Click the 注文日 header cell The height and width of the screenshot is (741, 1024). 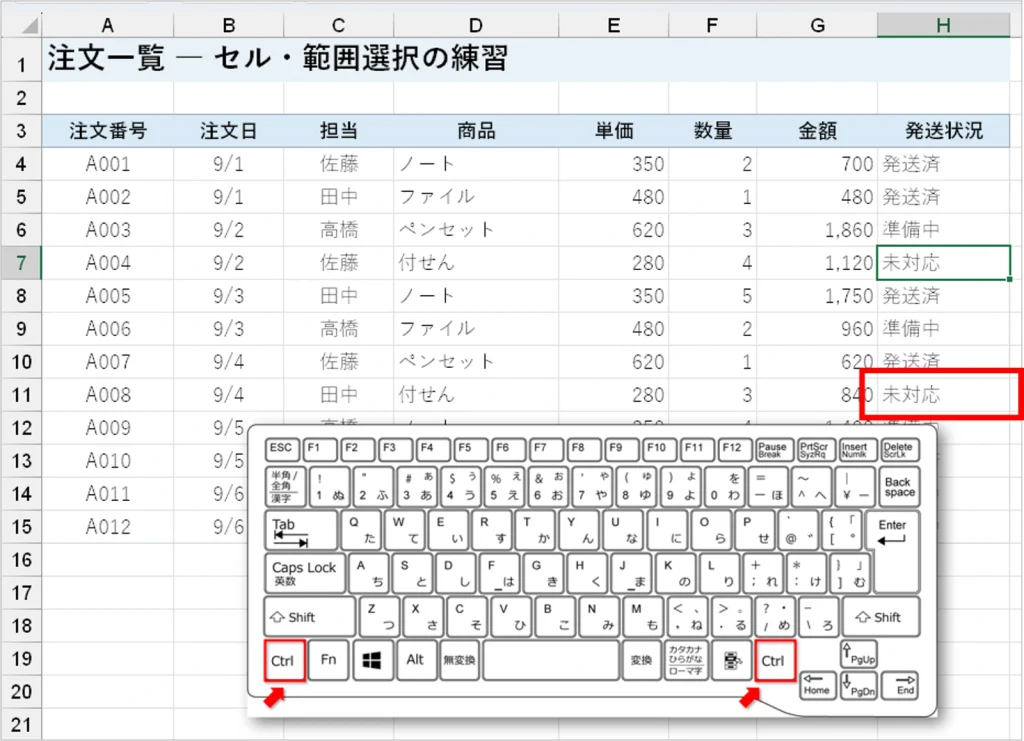[x=229, y=131]
